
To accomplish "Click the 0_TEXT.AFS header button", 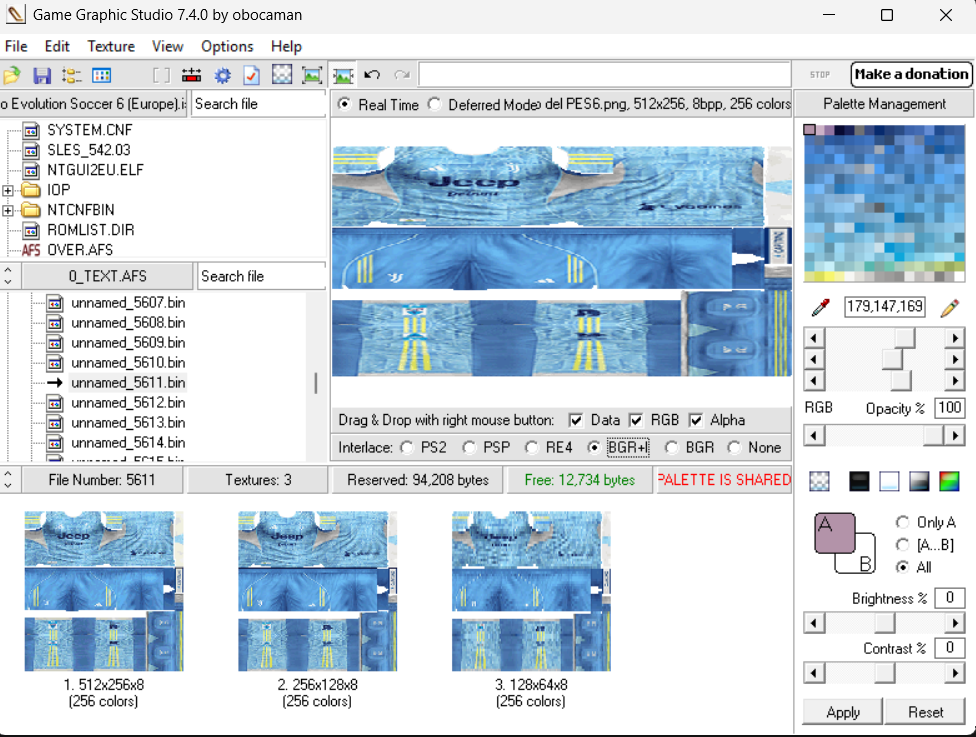I will click(x=107, y=276).
